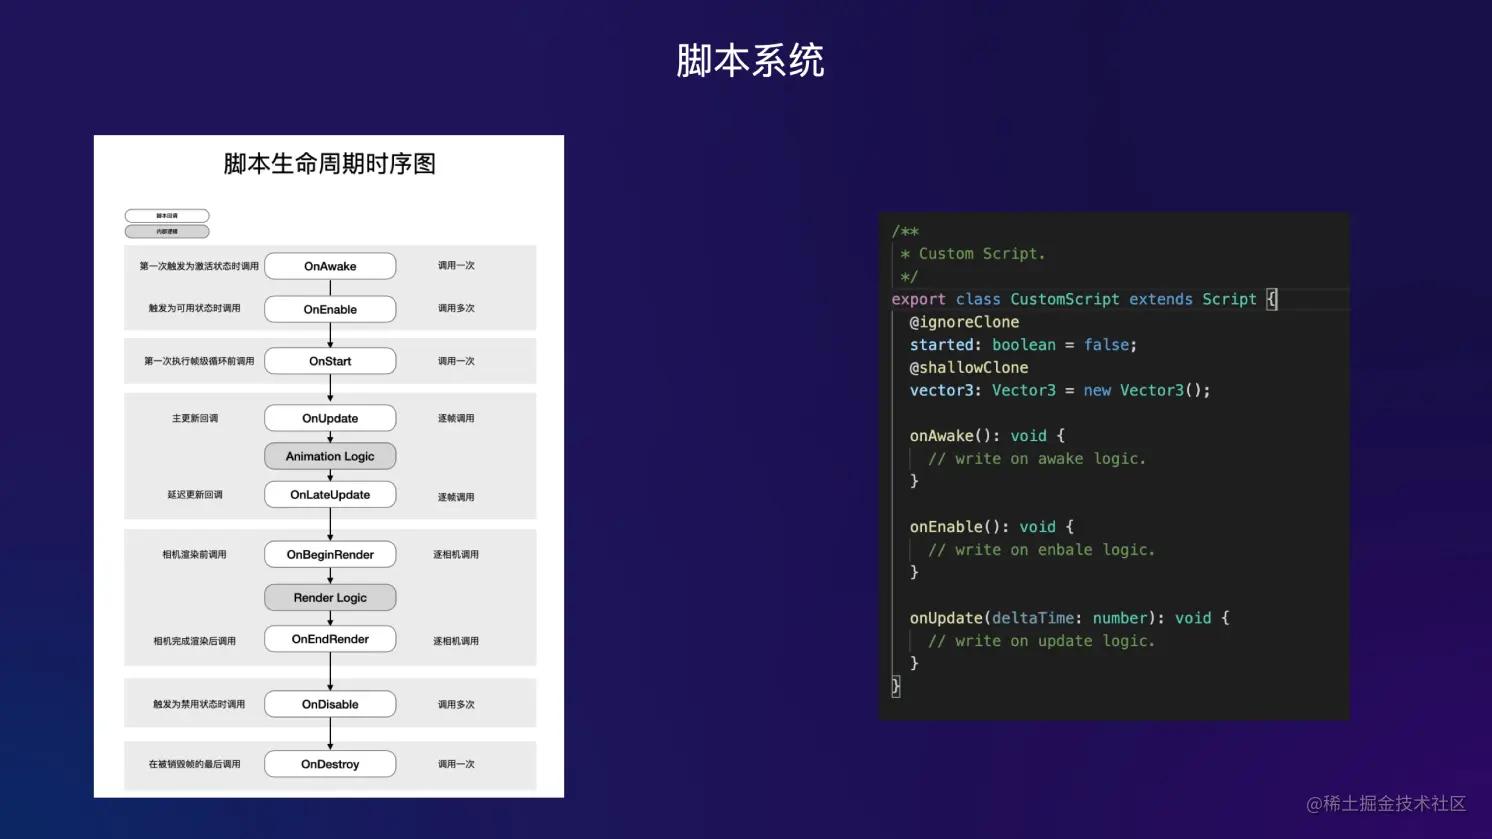Screen dimensions: 1492x839
Task: Click the OnDisable lifecycle node
Action: coord(330,704)
